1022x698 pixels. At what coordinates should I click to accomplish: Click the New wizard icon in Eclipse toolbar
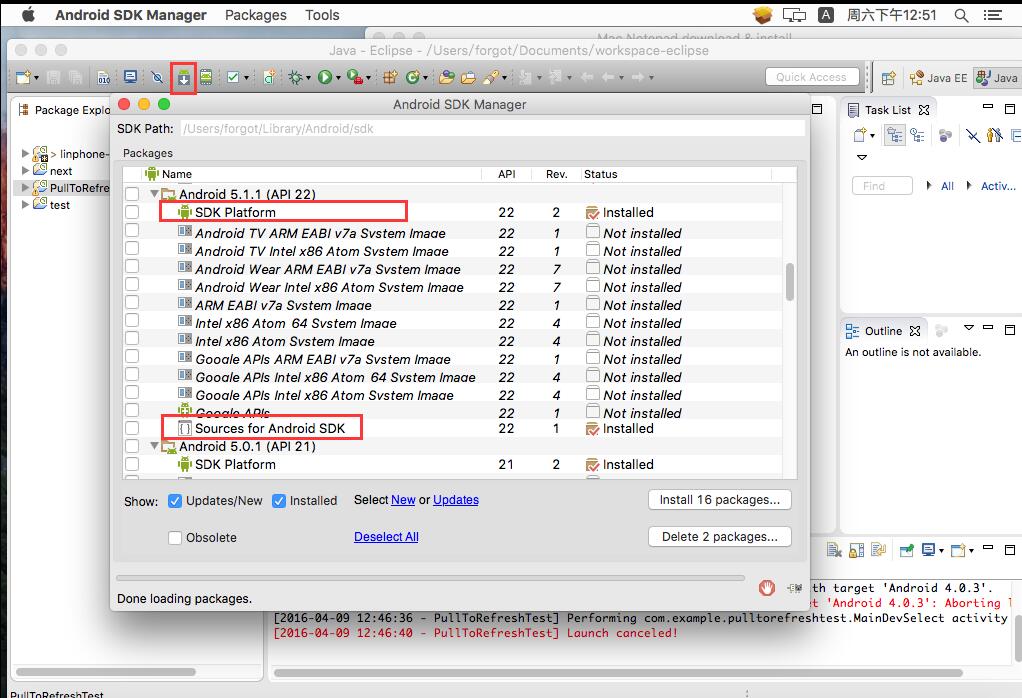[23, 78]
